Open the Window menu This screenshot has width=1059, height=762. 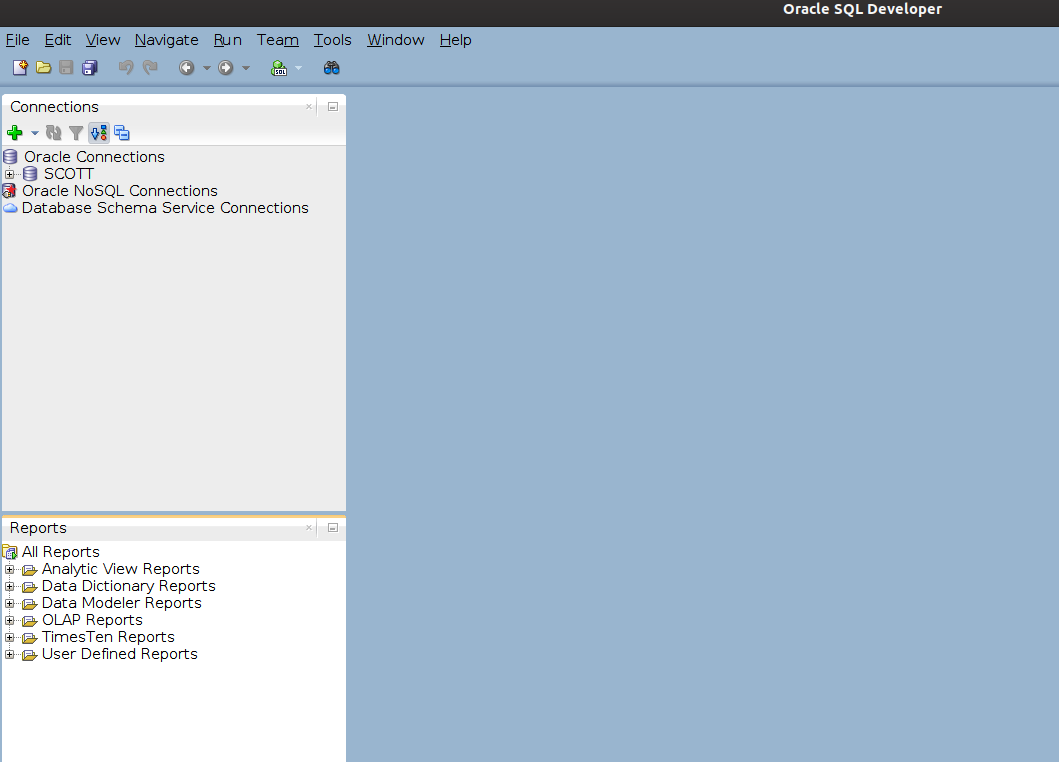(396, 40)
